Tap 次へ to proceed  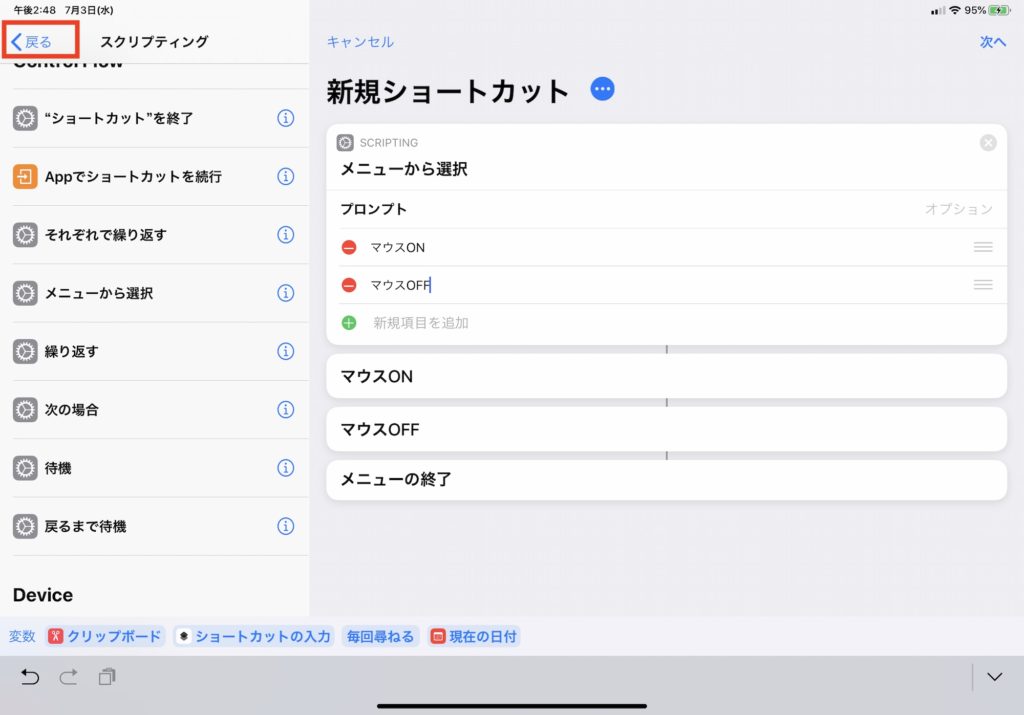[993, 42]
